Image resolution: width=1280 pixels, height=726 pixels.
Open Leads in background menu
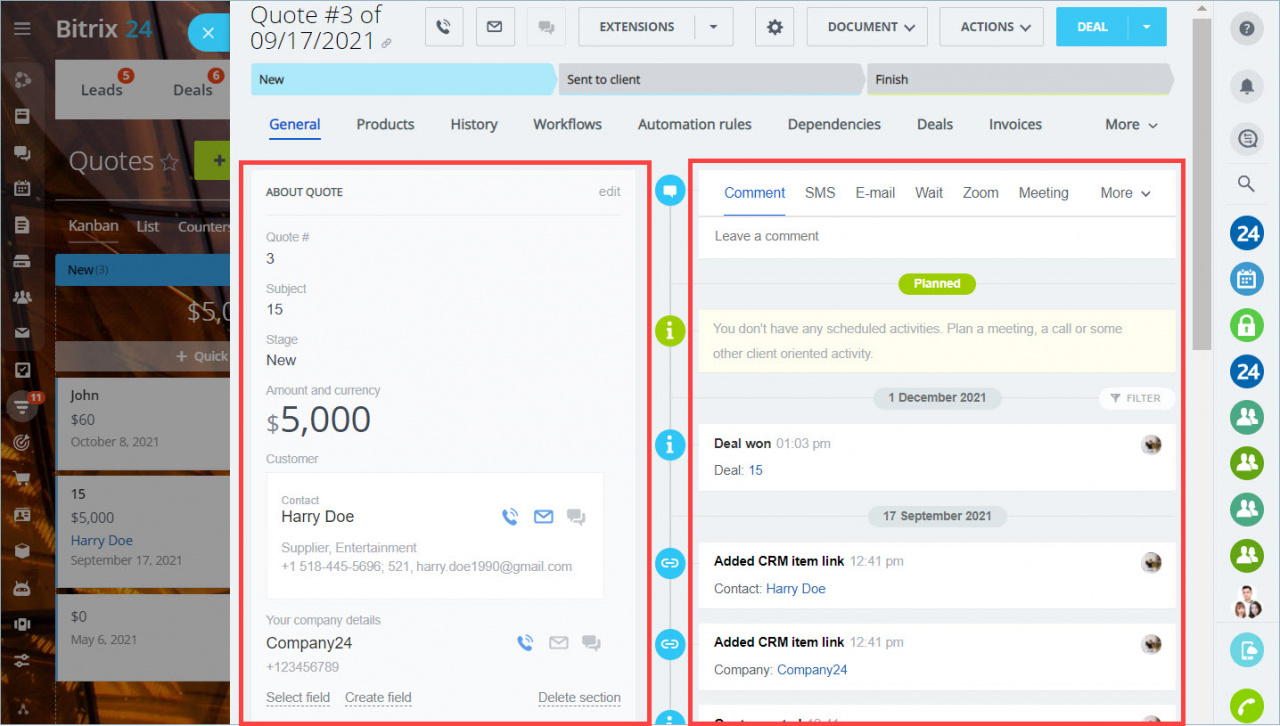click(x=101, y=89)
